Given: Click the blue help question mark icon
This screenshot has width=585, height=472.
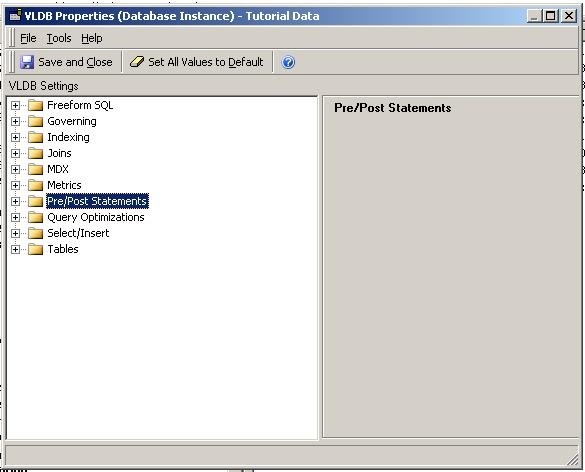Looking at the screenshot, I should tap(288, 62).
